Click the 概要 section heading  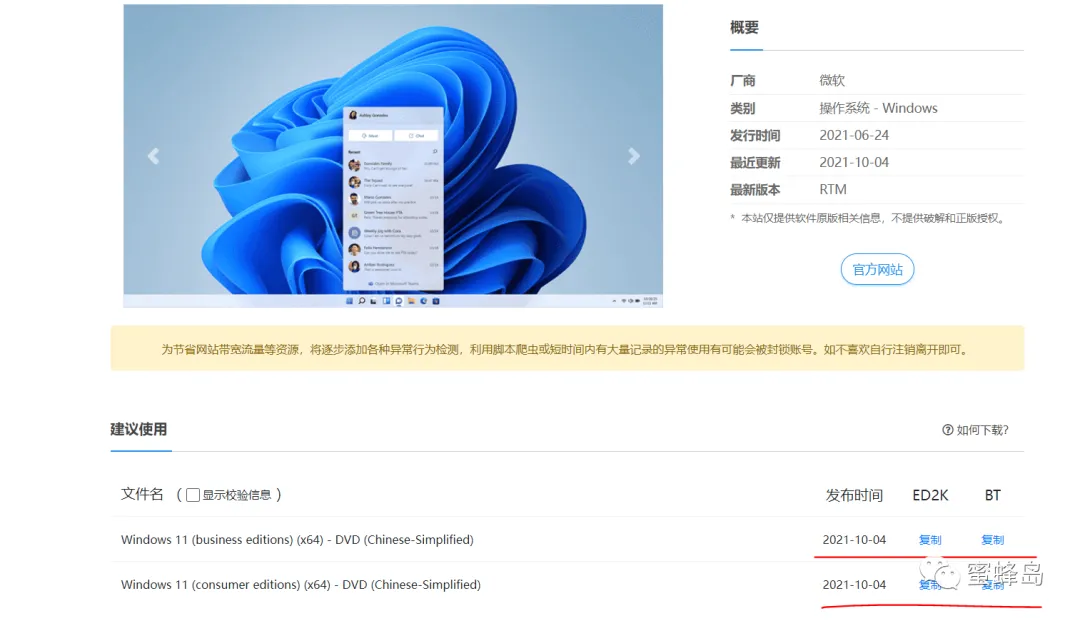coord(745,28)
